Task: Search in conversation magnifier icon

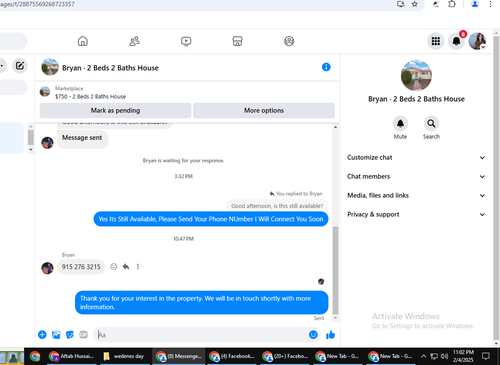Action: 431,124
